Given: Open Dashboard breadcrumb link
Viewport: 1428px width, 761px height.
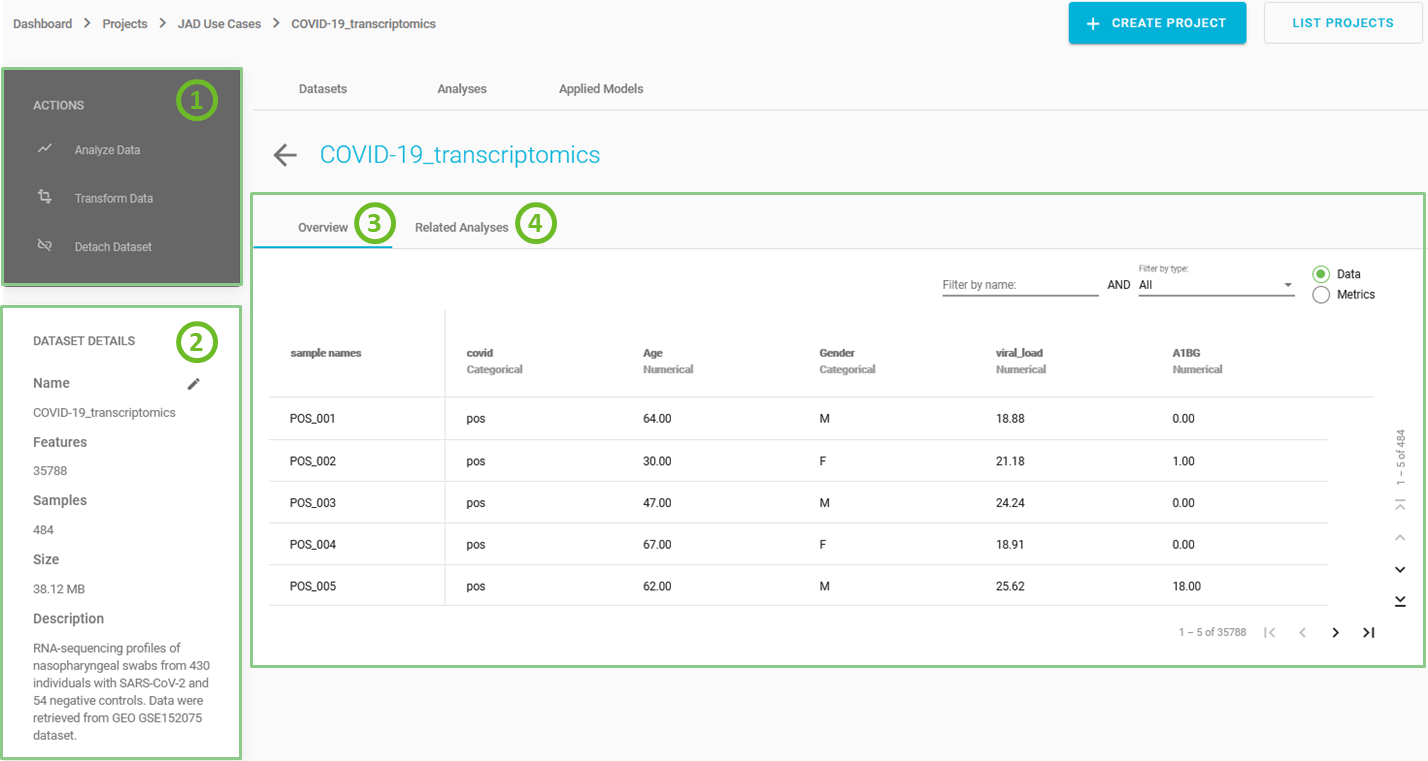Looking at the screenshot, I should pos(42,24).
